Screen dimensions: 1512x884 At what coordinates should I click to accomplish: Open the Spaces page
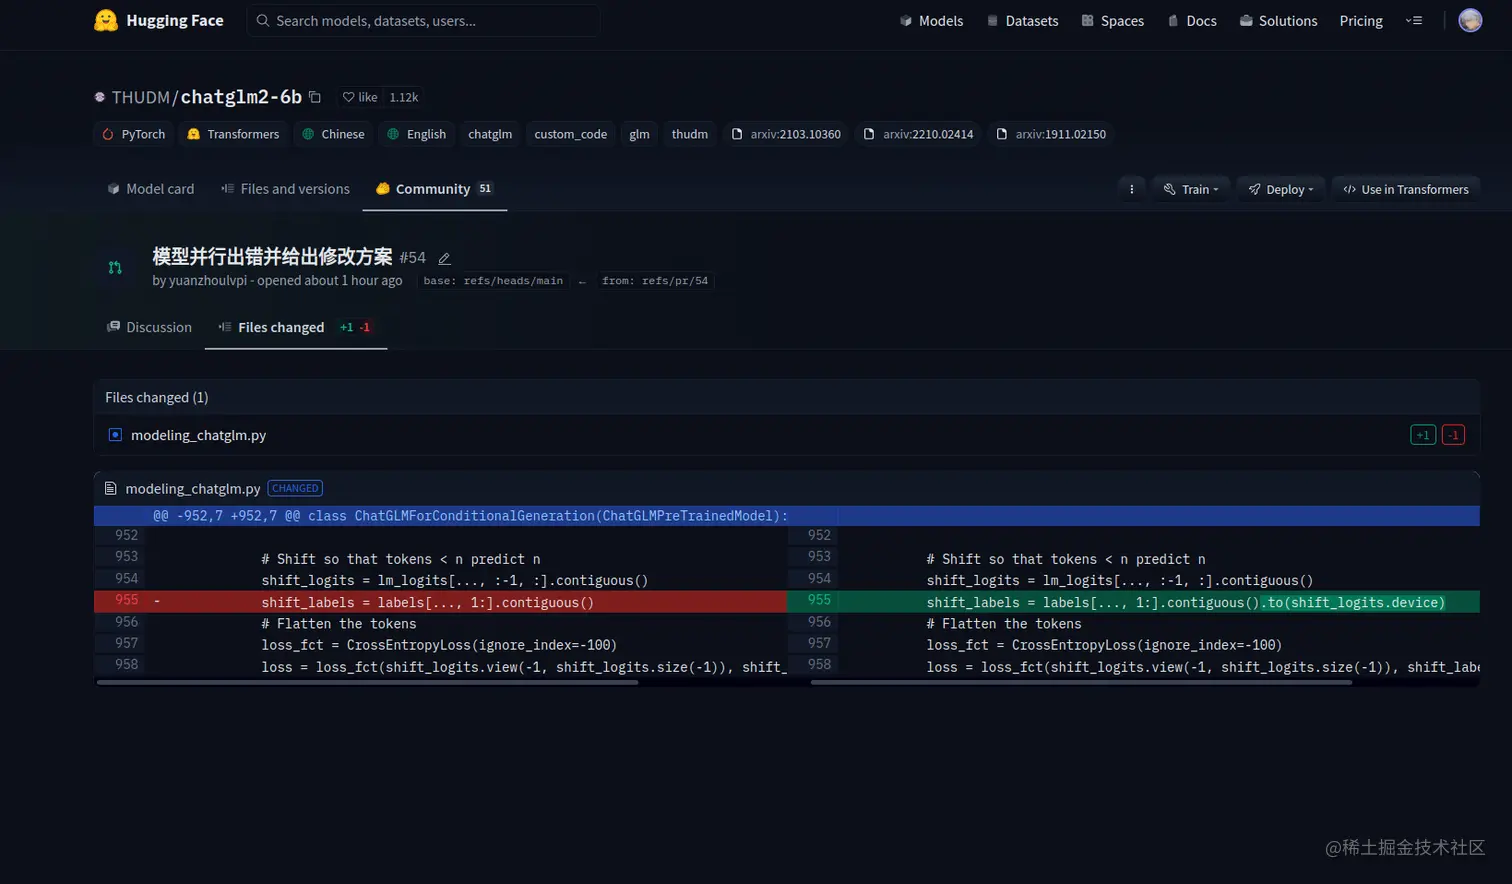1112,20
